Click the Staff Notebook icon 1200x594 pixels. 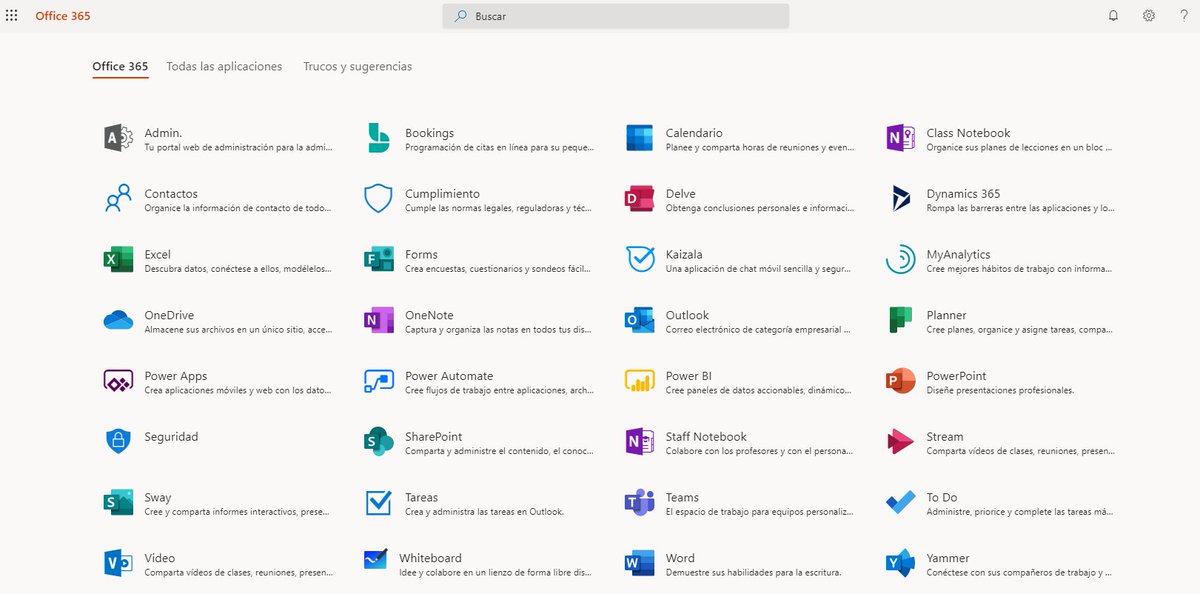[x=639, y=442]
